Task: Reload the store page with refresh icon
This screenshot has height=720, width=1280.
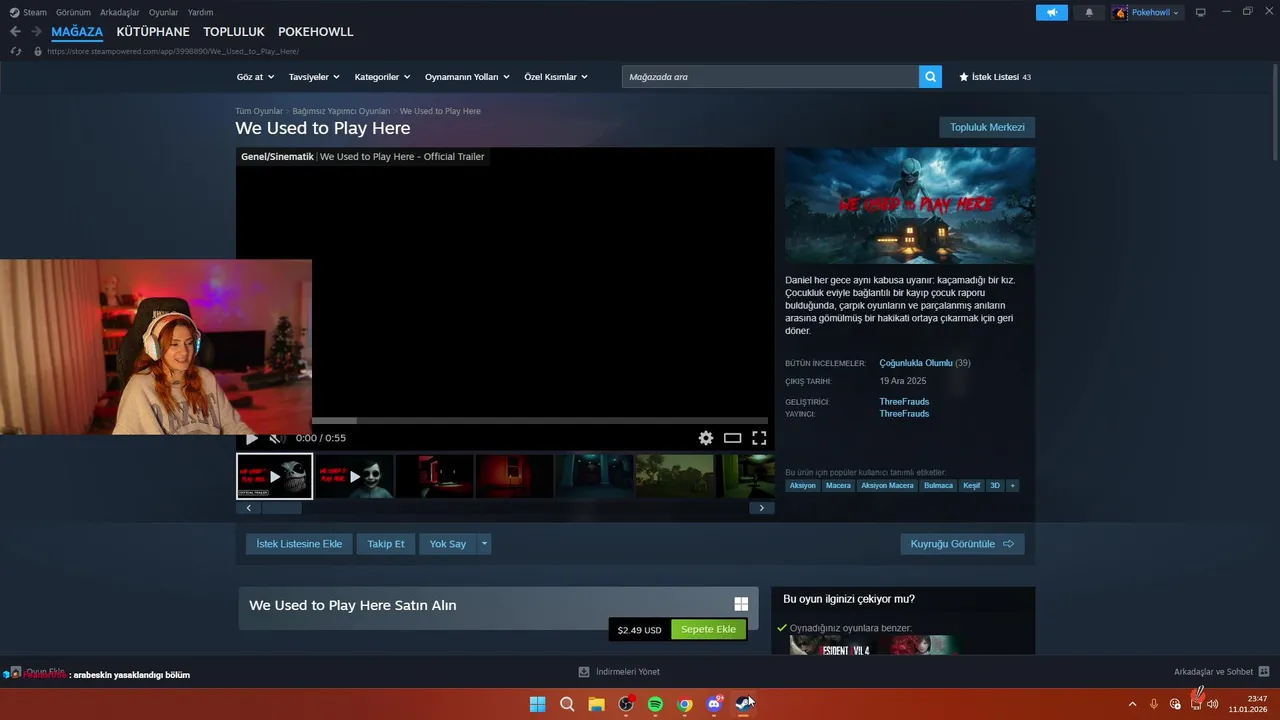Action: [x=15, y=51]
